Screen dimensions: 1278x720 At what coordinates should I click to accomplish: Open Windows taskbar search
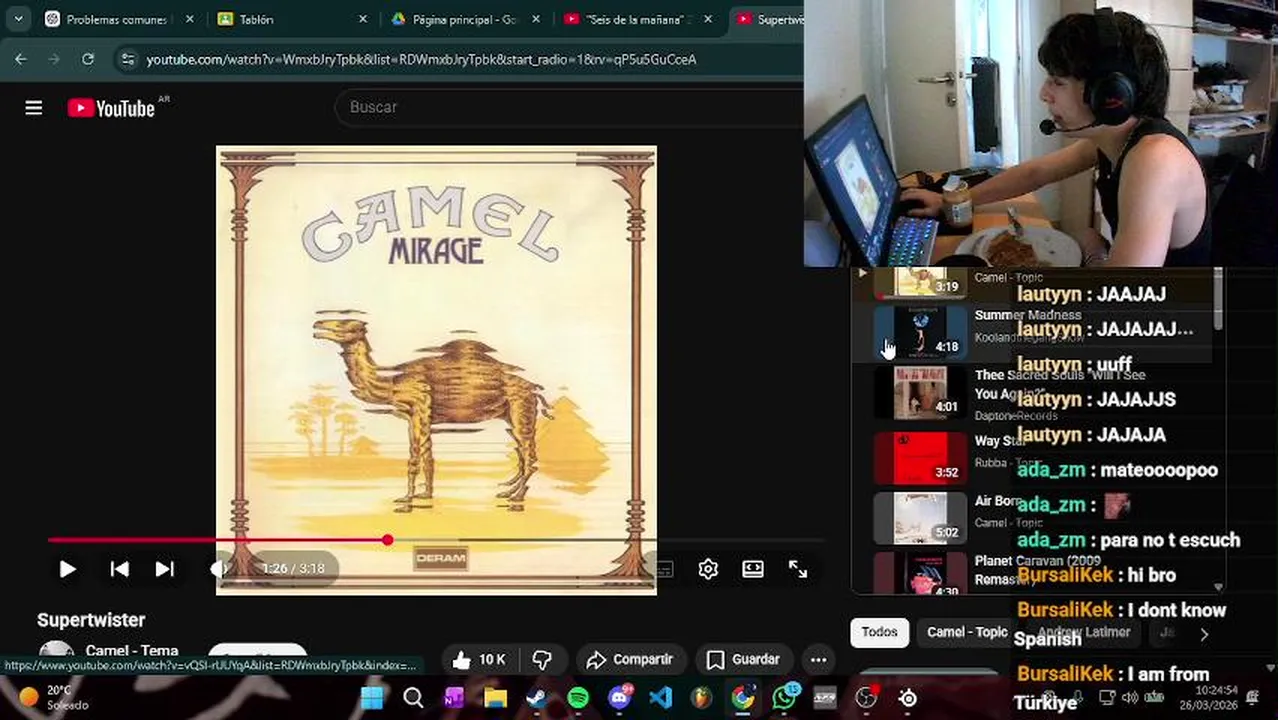[413, 697]
